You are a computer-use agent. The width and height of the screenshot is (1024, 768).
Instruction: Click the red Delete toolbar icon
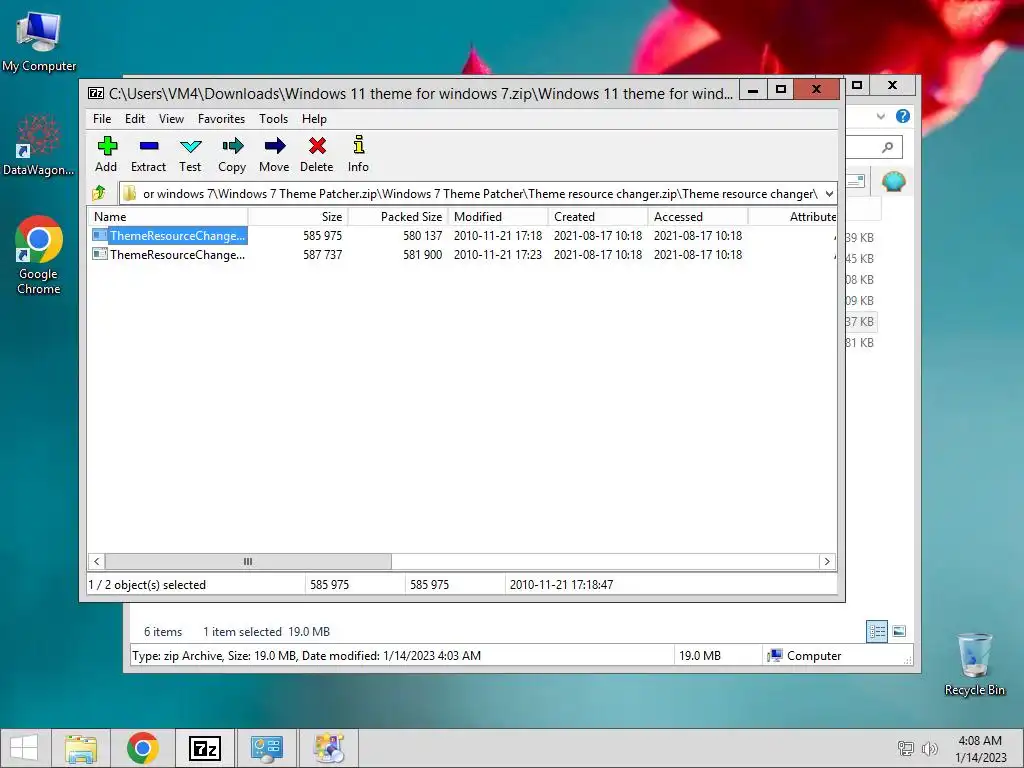317,154
